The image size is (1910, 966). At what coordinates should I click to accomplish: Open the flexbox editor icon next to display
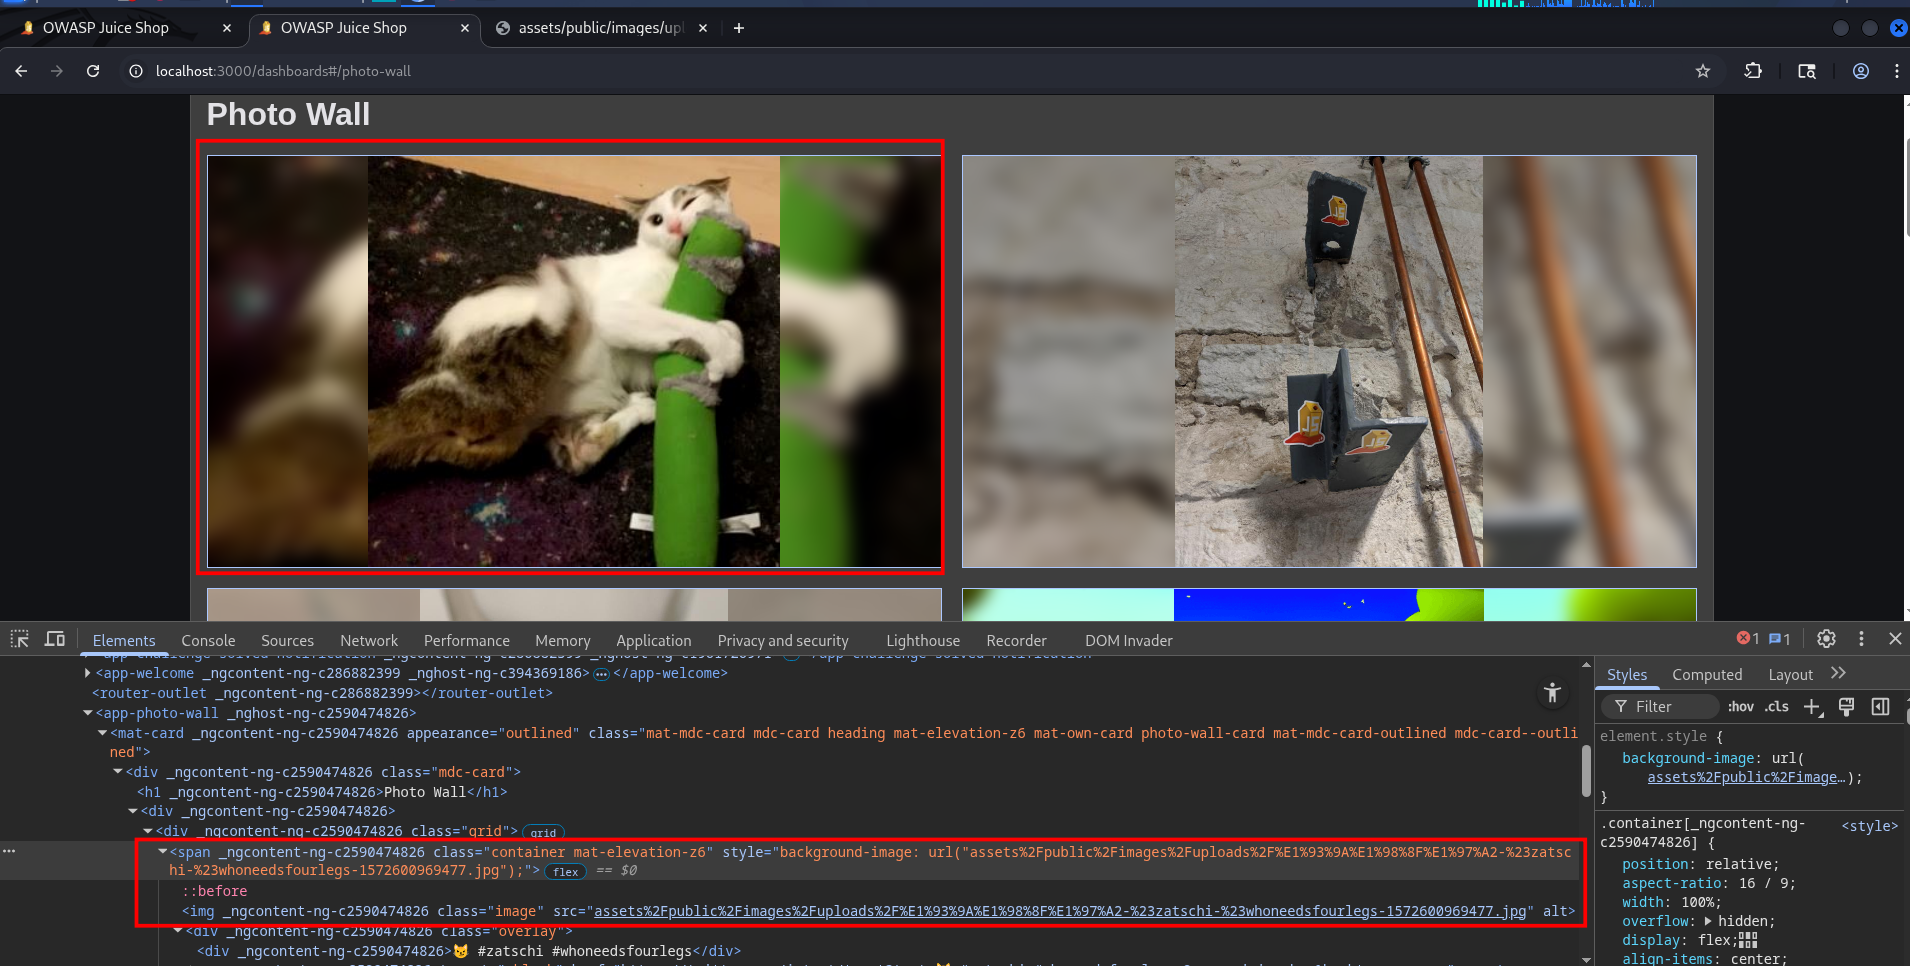[1748, 940]
